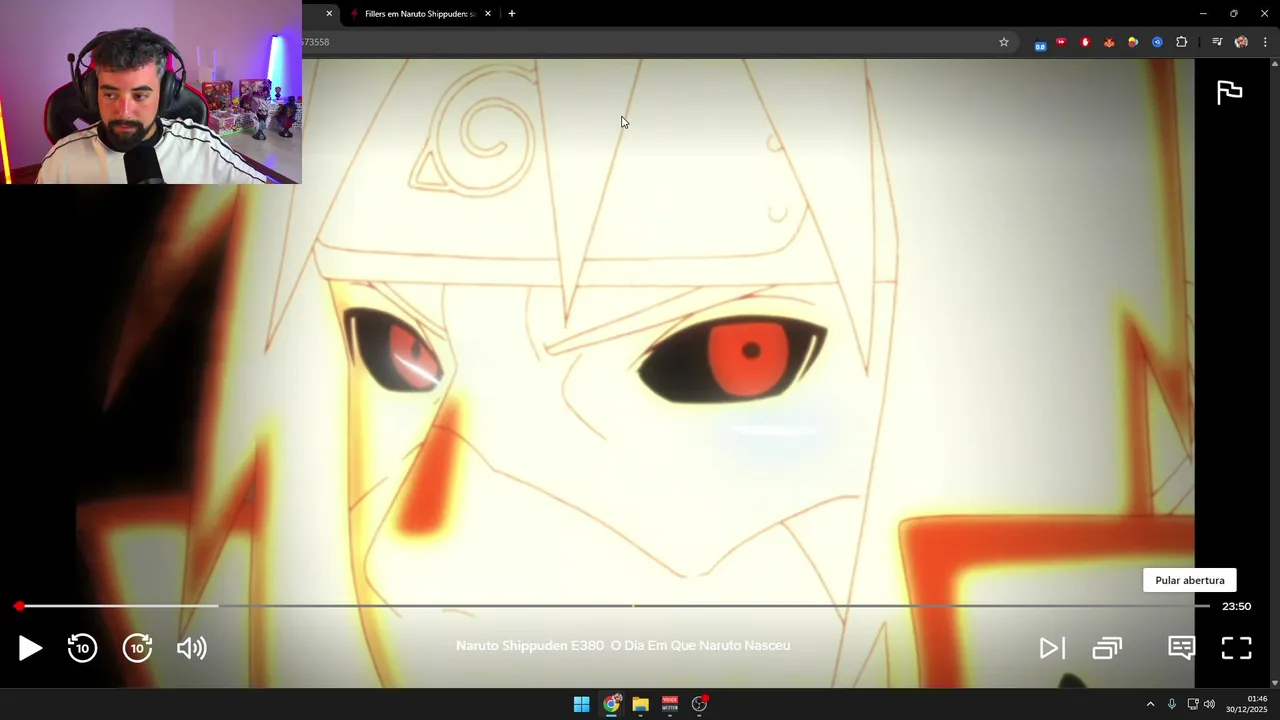Open File Explorer from the taskbar
This screenshot has width=1280, height=720.
(640, 704)
